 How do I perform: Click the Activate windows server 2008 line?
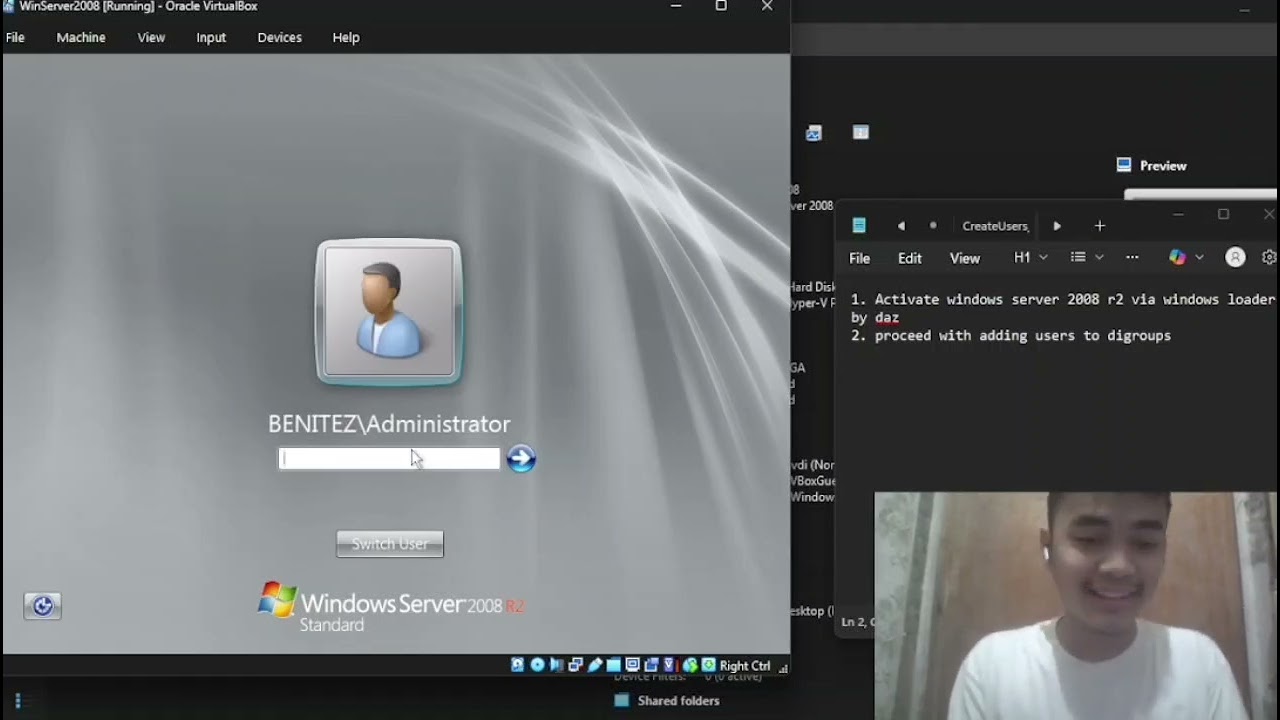(x=1063, y=299)
